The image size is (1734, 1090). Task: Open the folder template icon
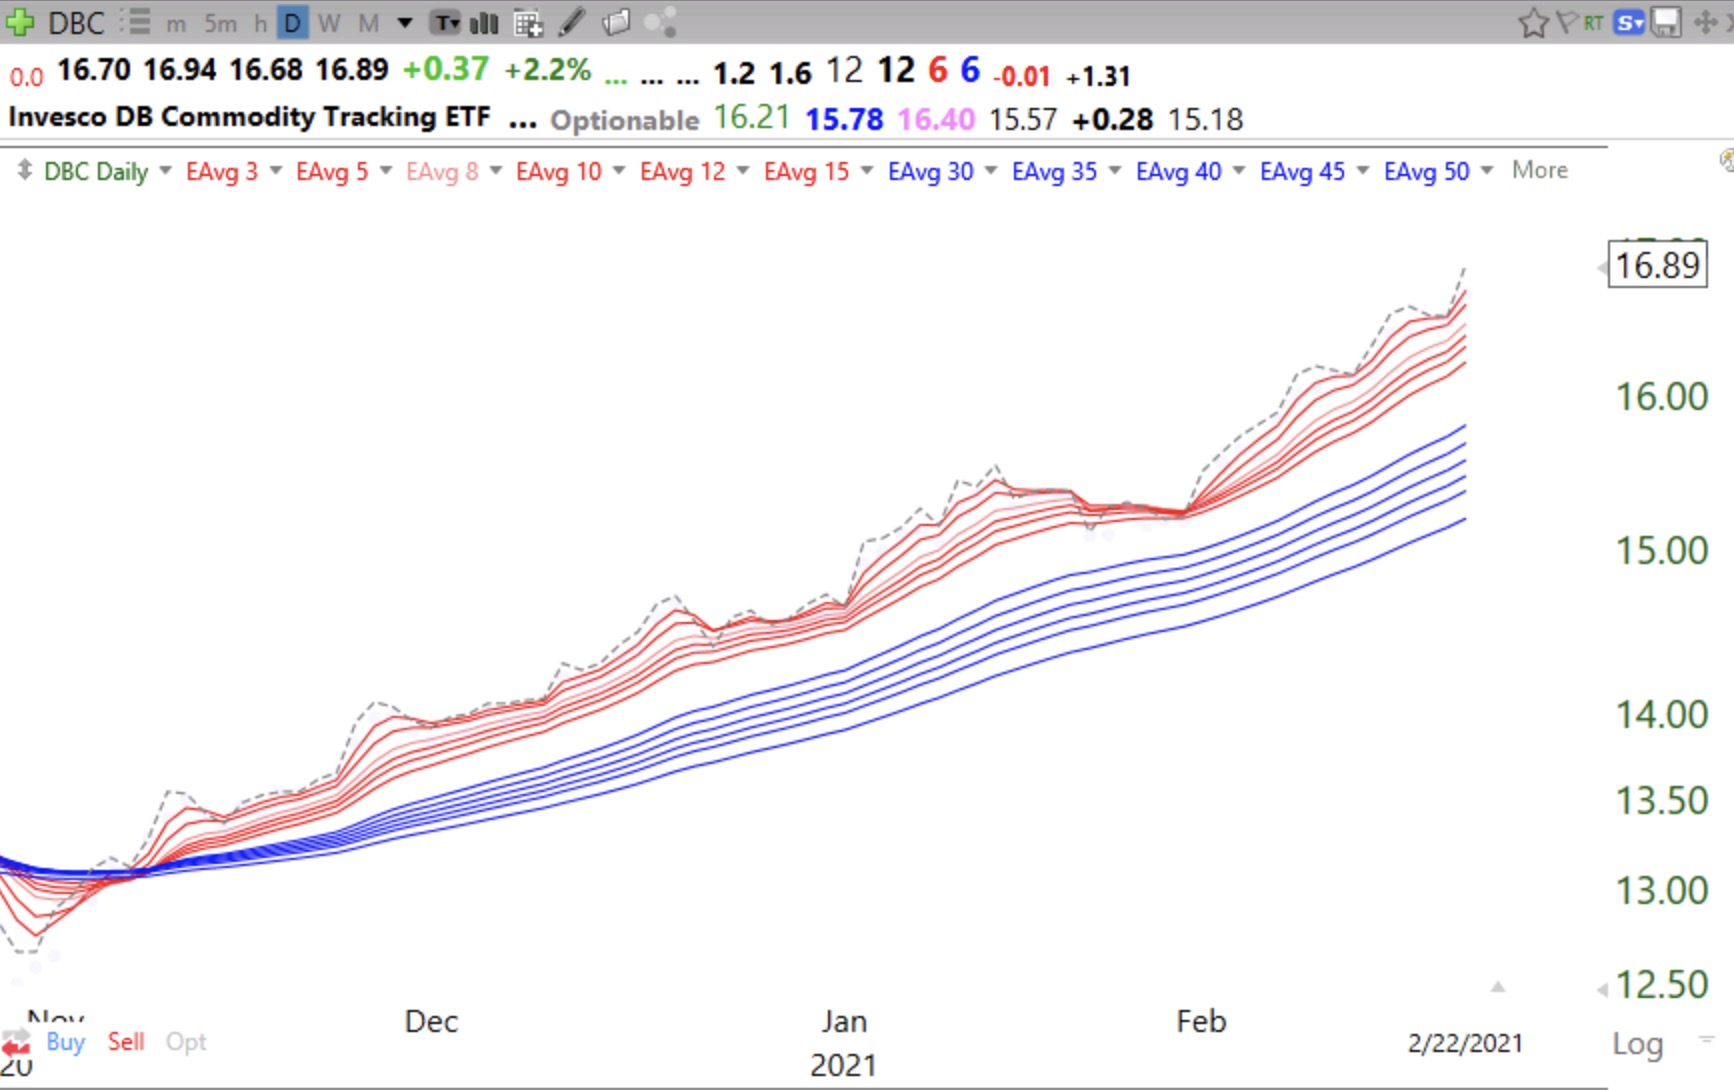click(616, 21)
